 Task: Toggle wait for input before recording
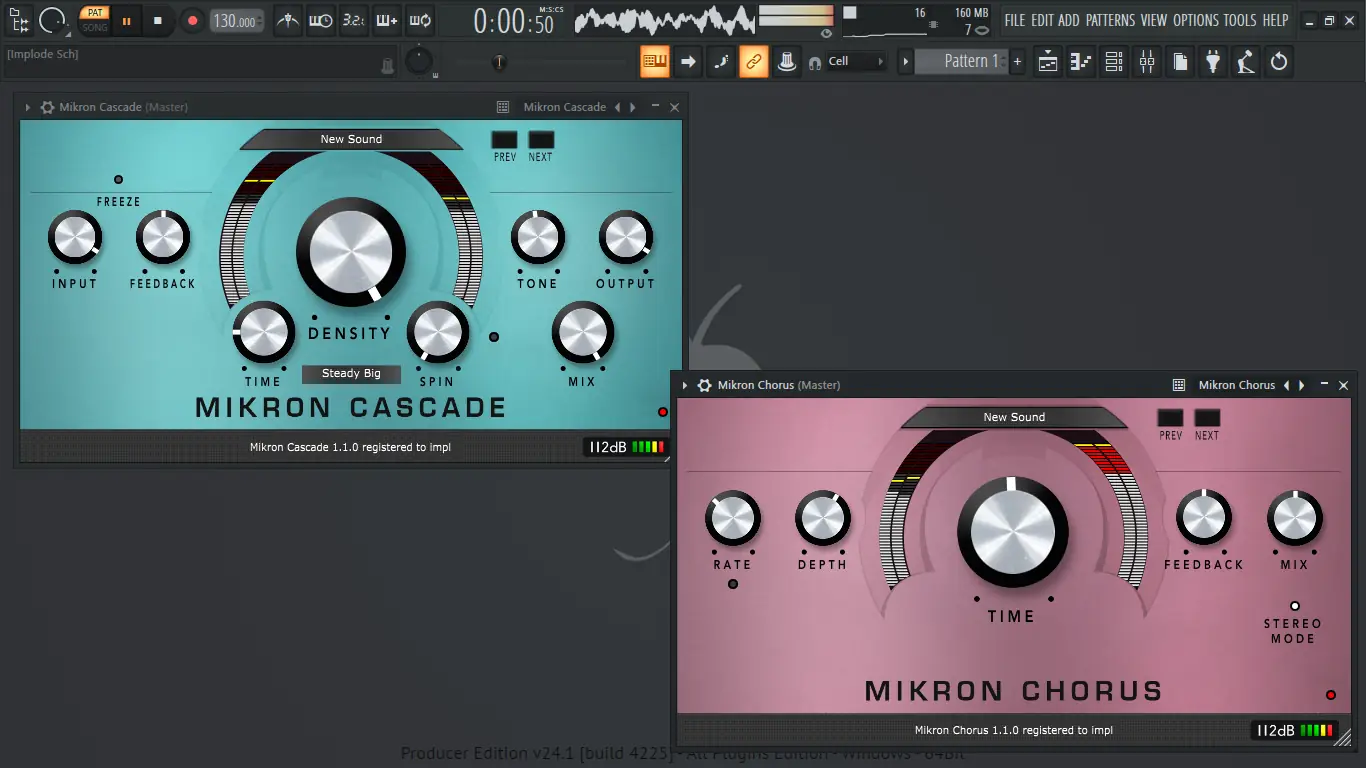tap(320, 20)
